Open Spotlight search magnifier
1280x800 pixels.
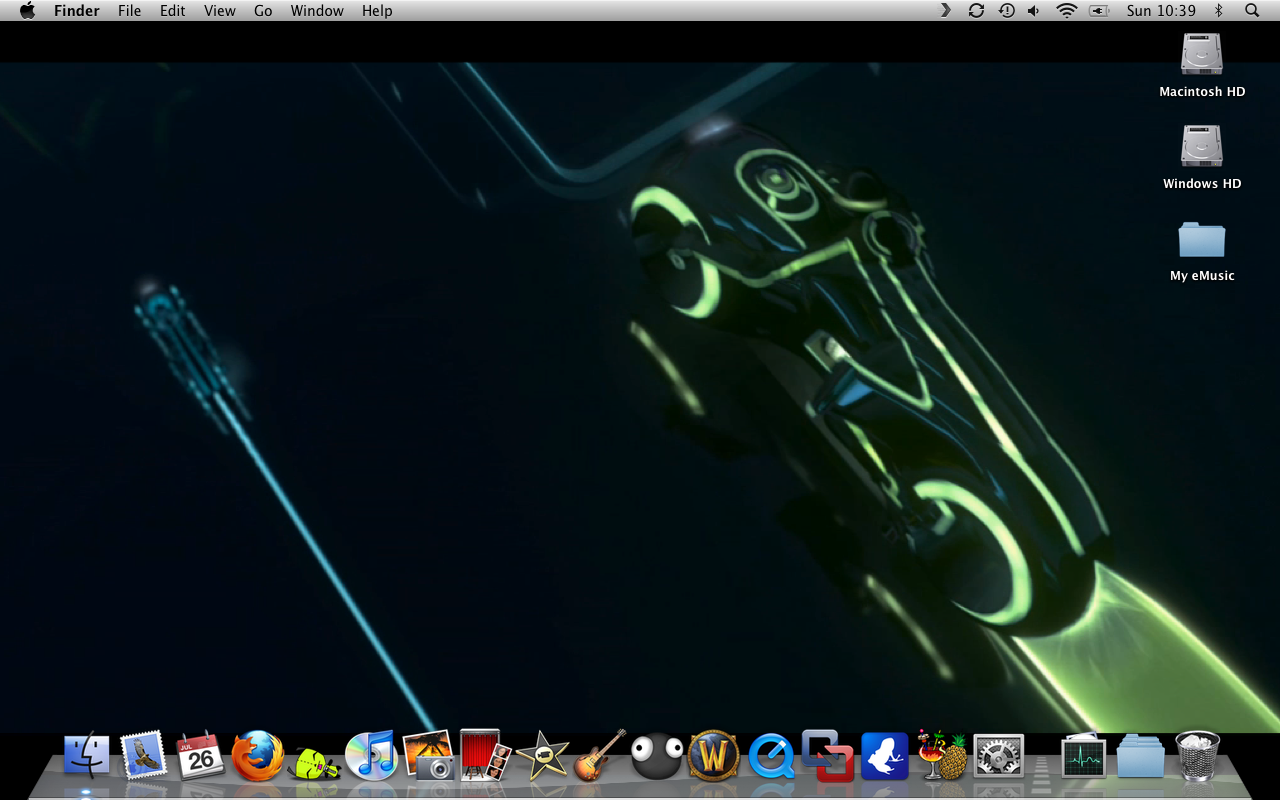coord(1252,11)
